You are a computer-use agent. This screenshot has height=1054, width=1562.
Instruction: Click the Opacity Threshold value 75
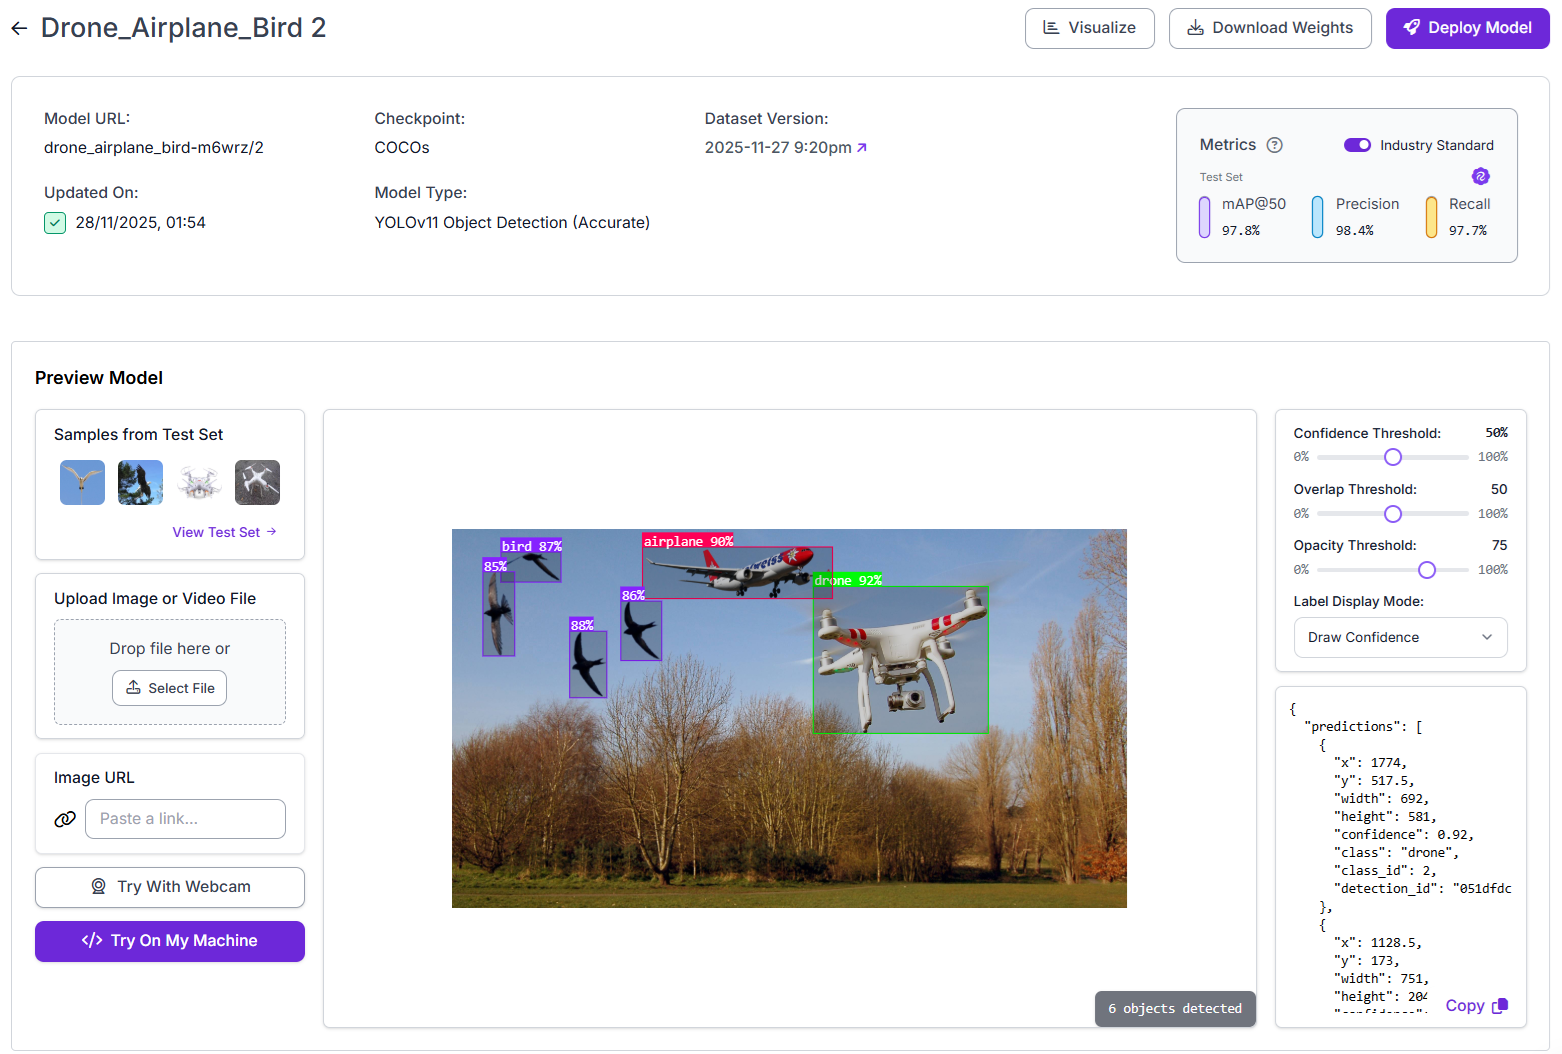tap(1499, 545)
